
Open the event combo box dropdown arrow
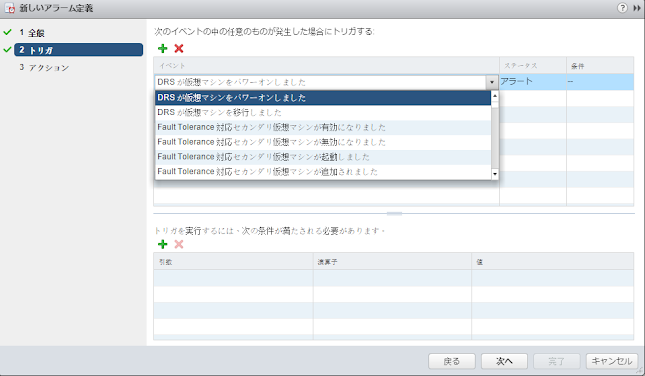click(x=492, y=82)
